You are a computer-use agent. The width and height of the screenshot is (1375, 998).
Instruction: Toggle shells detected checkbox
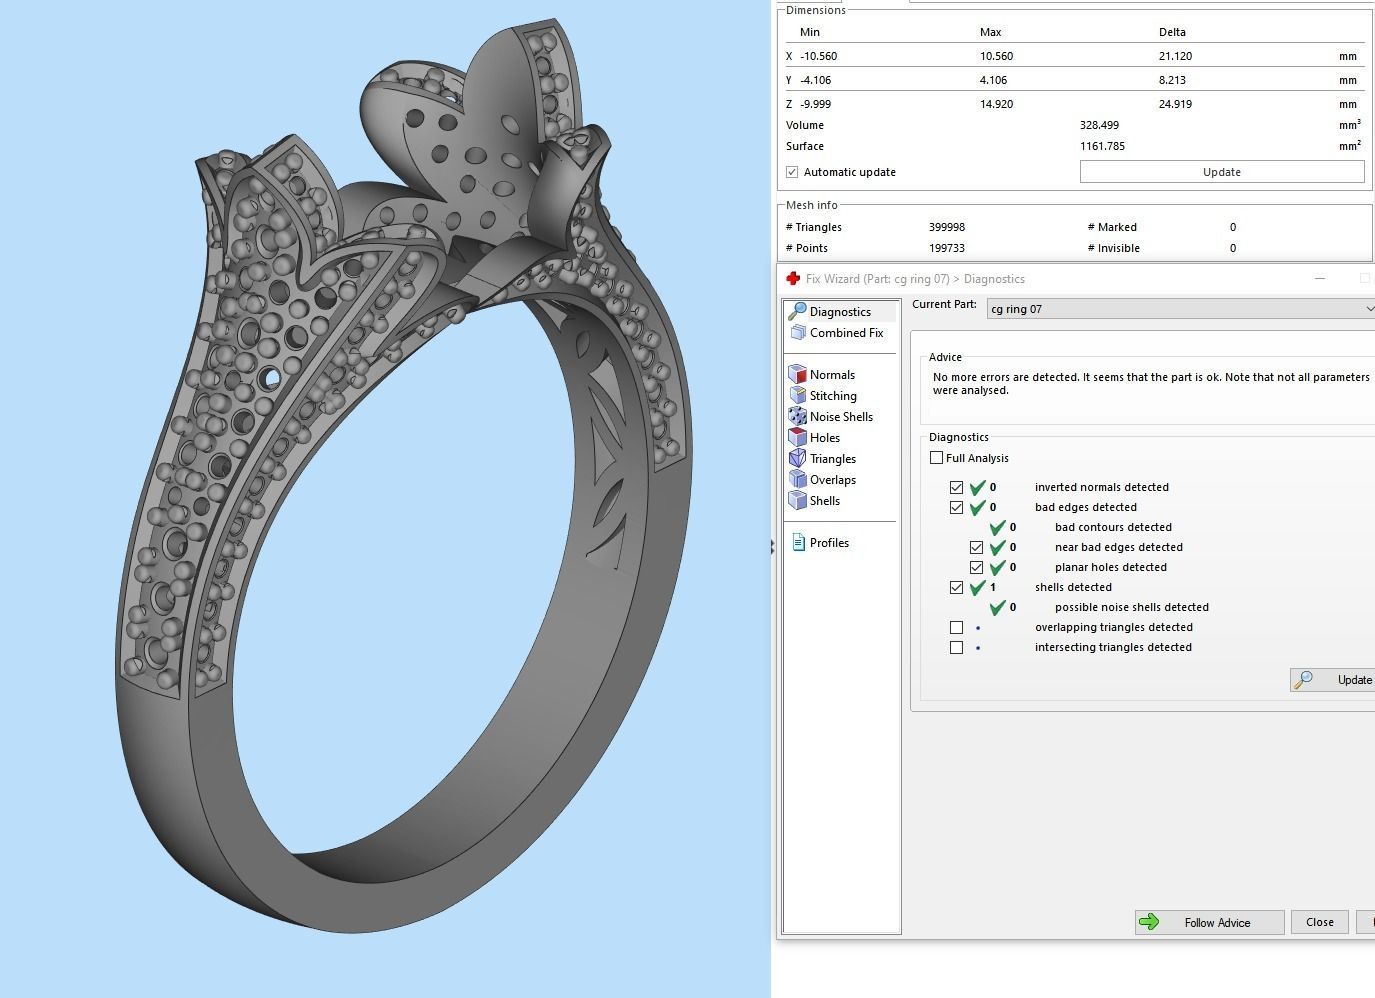[956, 587]
